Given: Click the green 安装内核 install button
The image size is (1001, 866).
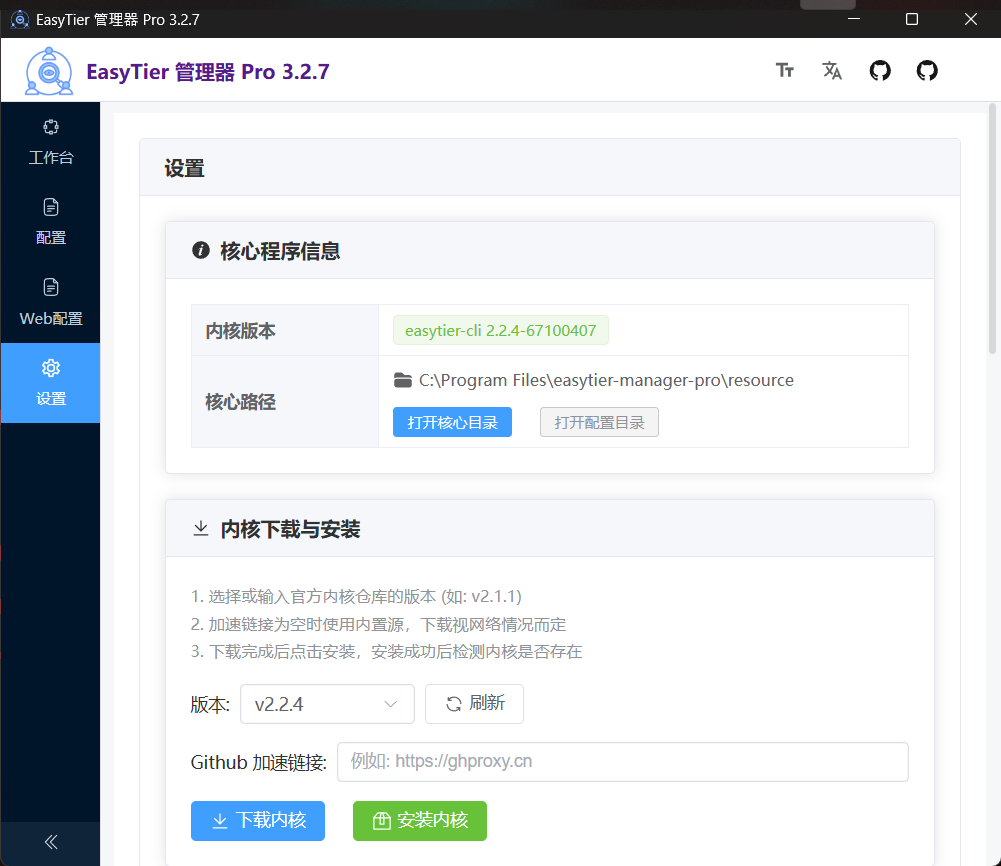Looking at the screenshot, I should click(x=419, y=820).
